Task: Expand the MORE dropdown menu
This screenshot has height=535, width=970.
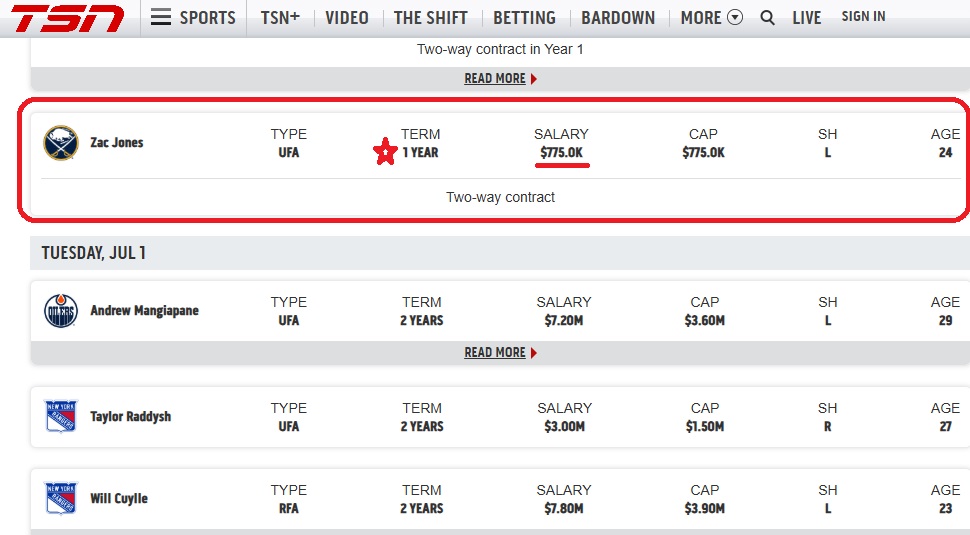Action: click(711, 17)
